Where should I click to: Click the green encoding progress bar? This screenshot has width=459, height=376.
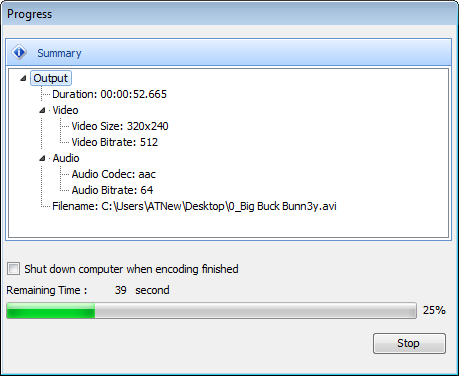pos(211,311)
